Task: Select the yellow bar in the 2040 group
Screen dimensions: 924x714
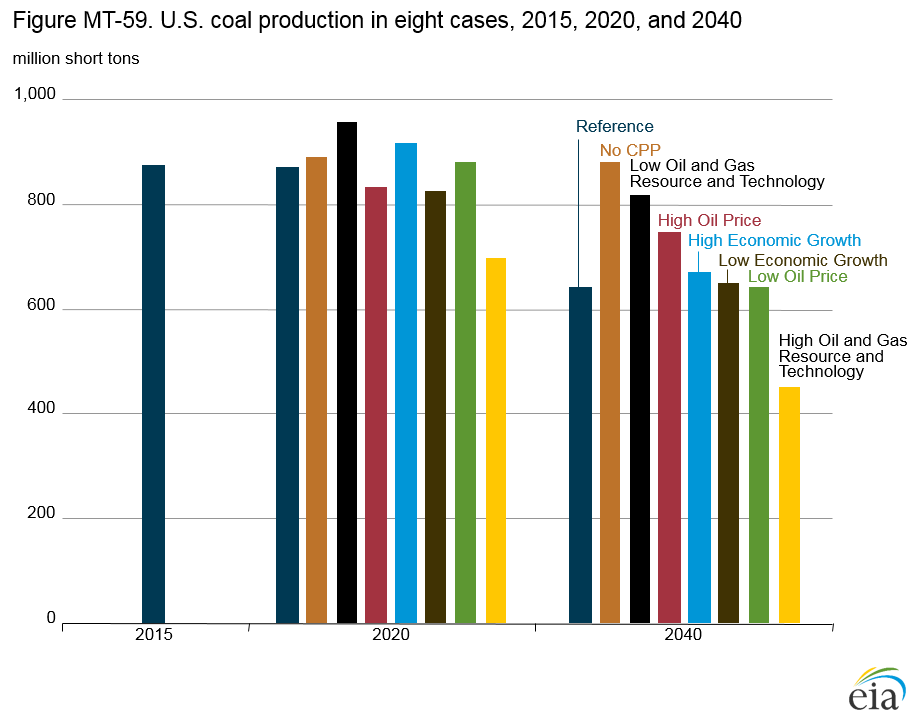Action: click(x=789, y=505)
